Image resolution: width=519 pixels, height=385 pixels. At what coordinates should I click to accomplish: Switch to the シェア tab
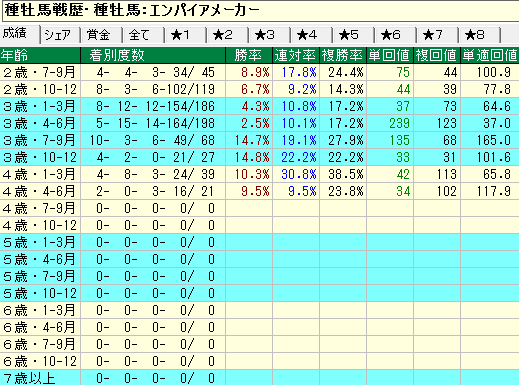click(x=60, y=35)
